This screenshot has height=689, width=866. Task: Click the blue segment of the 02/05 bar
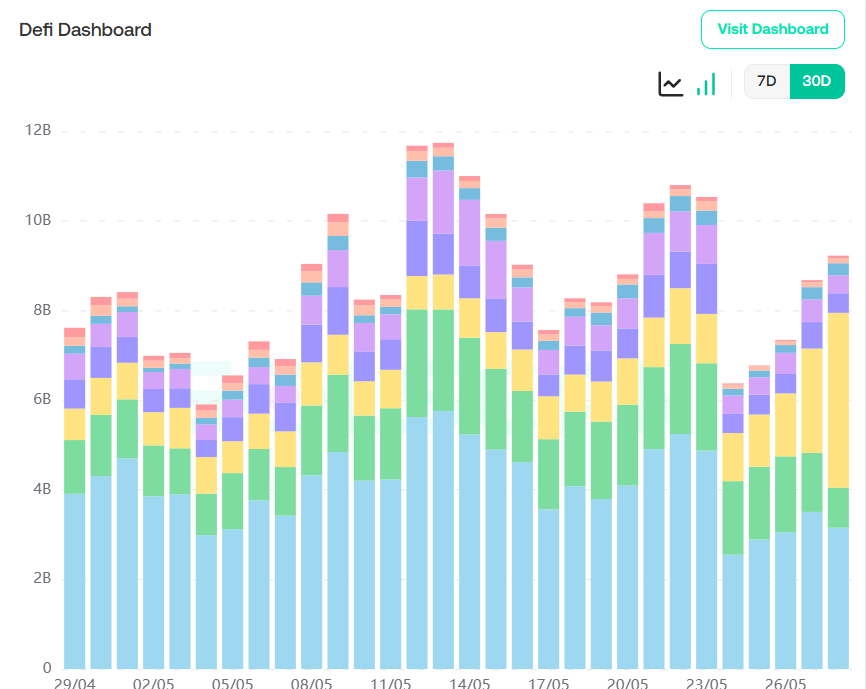(154, 582)
